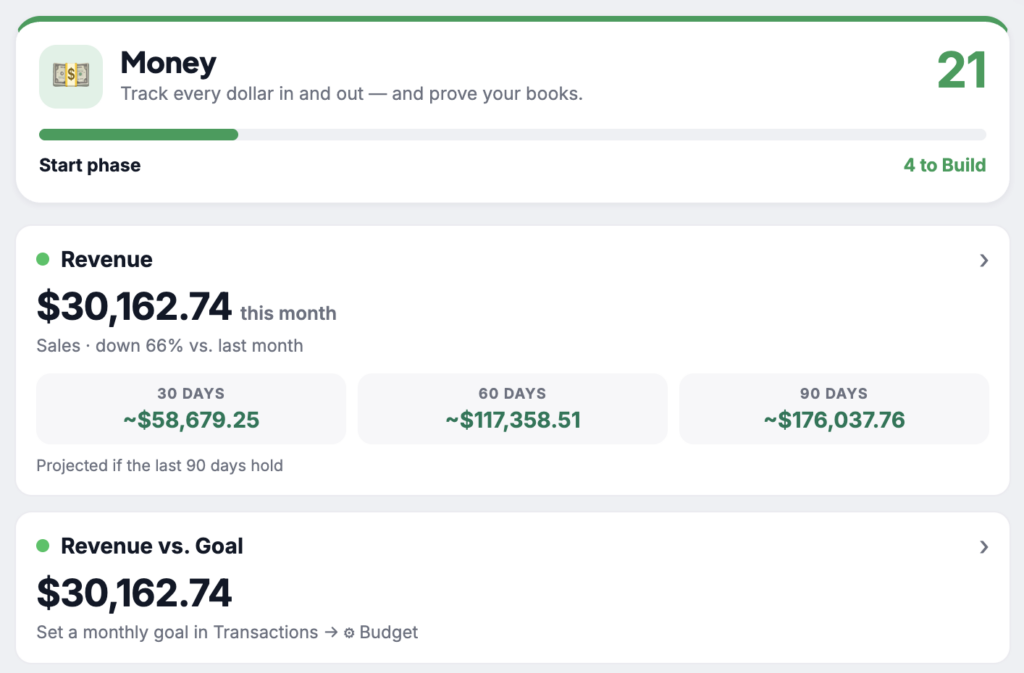Click the Budget text in goal hint
The image size is (1024, 673).
389,632
